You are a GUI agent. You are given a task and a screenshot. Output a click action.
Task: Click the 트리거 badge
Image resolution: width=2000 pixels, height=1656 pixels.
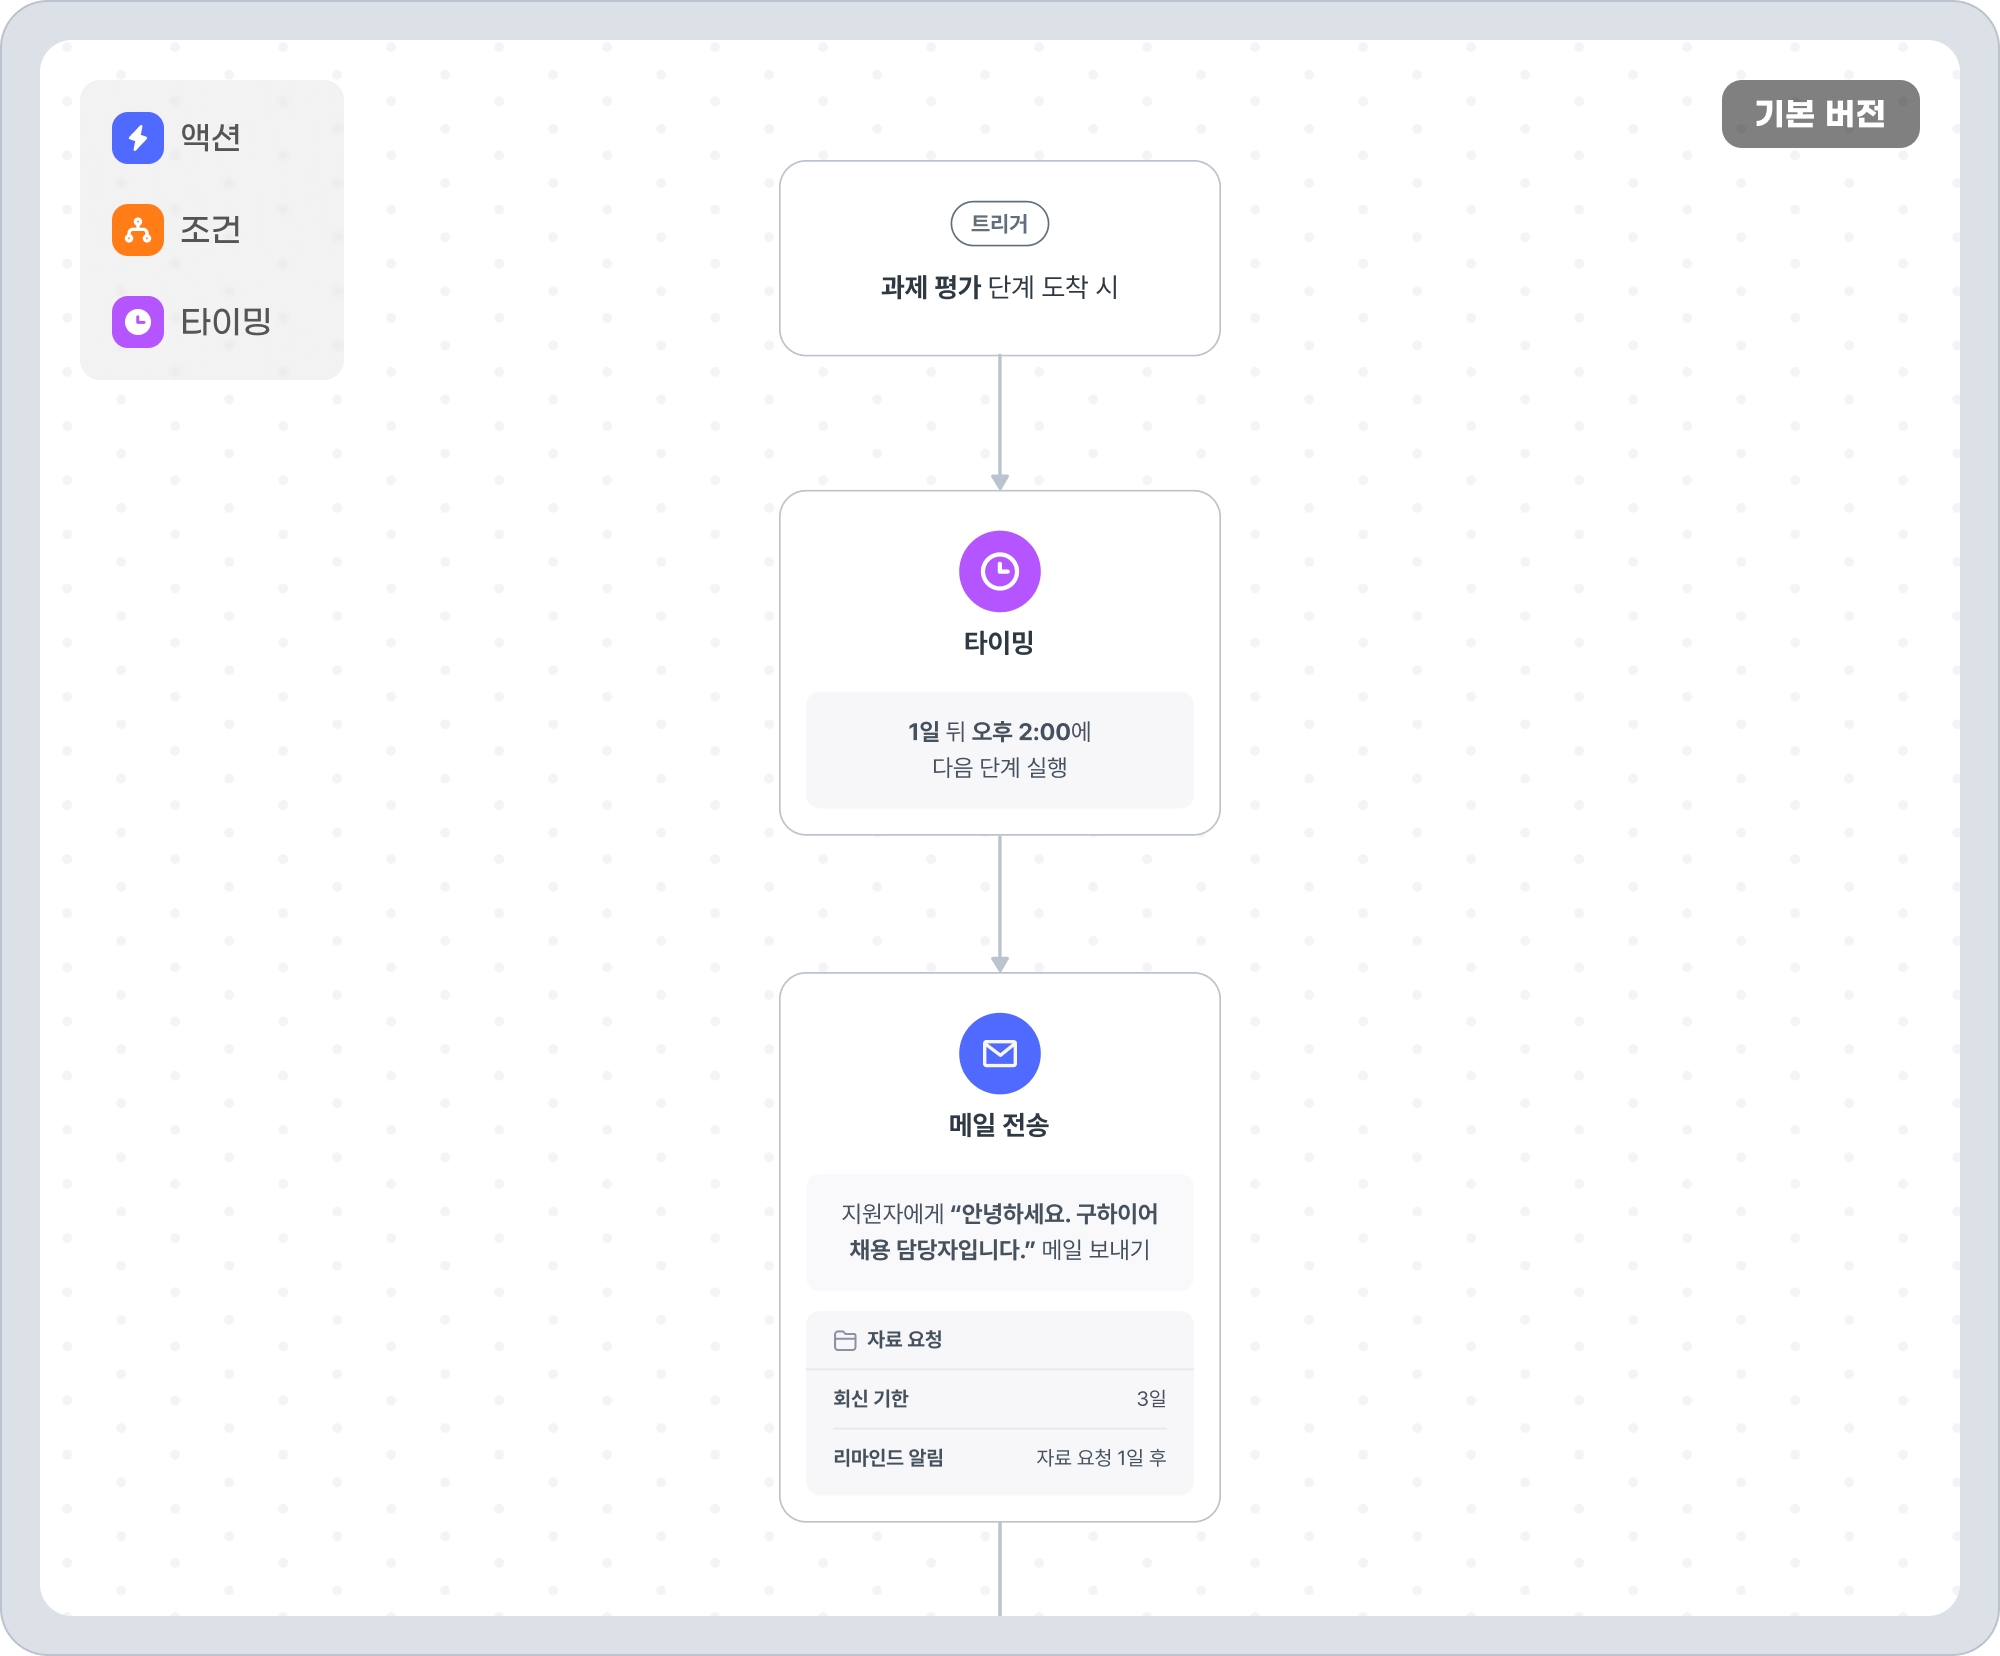click(x=999, y=224)
